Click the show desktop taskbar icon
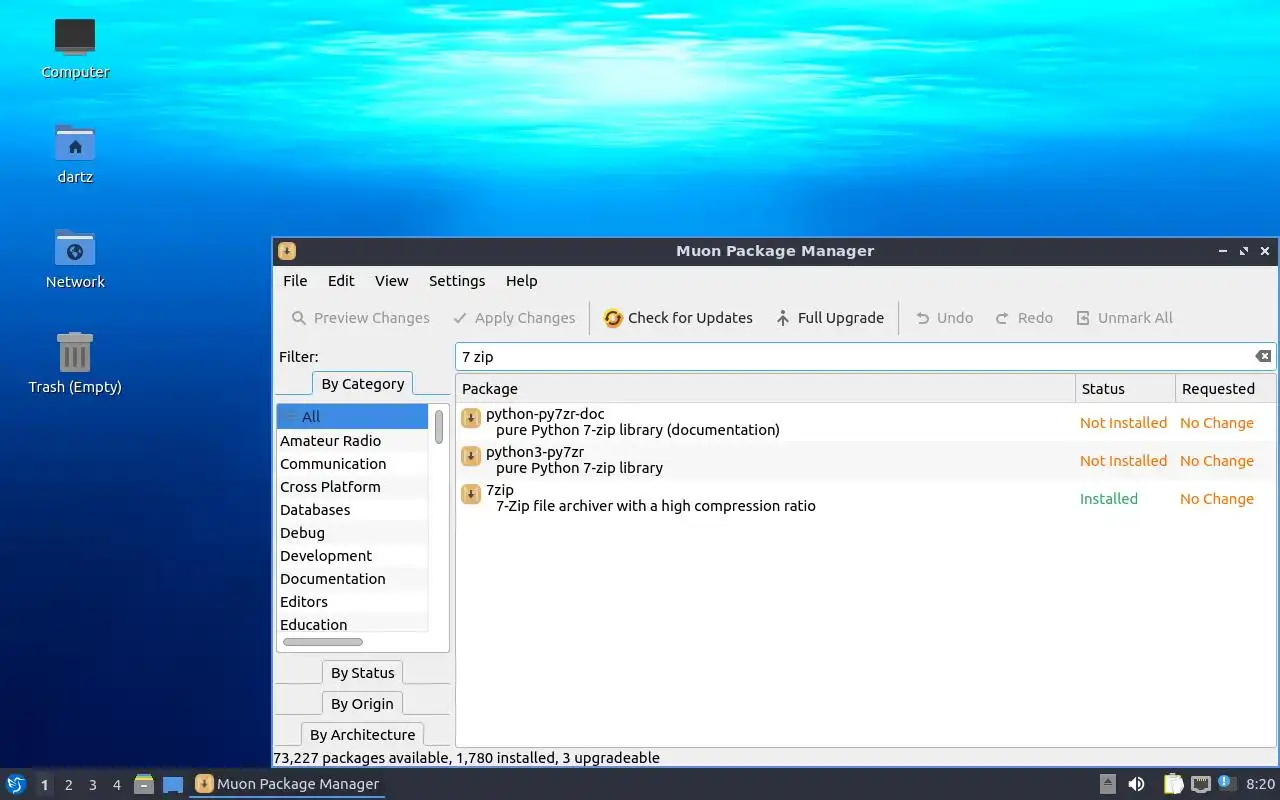This screenshot has width=1280, height=800. pos(173,785)
